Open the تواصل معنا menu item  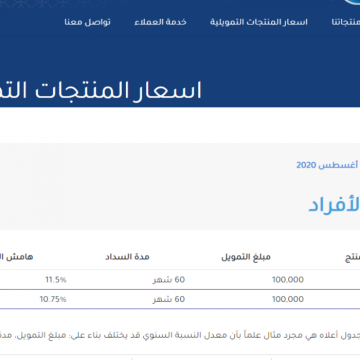(87, 22)
